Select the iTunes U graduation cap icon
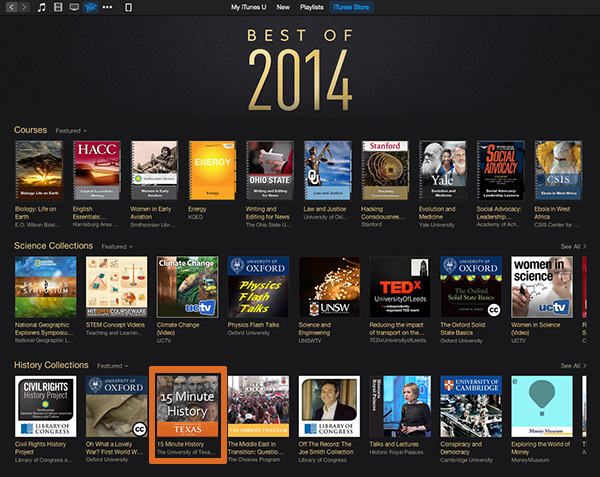Image resolution: width=600 pixels, height=477 pixels. coord(91,7)
